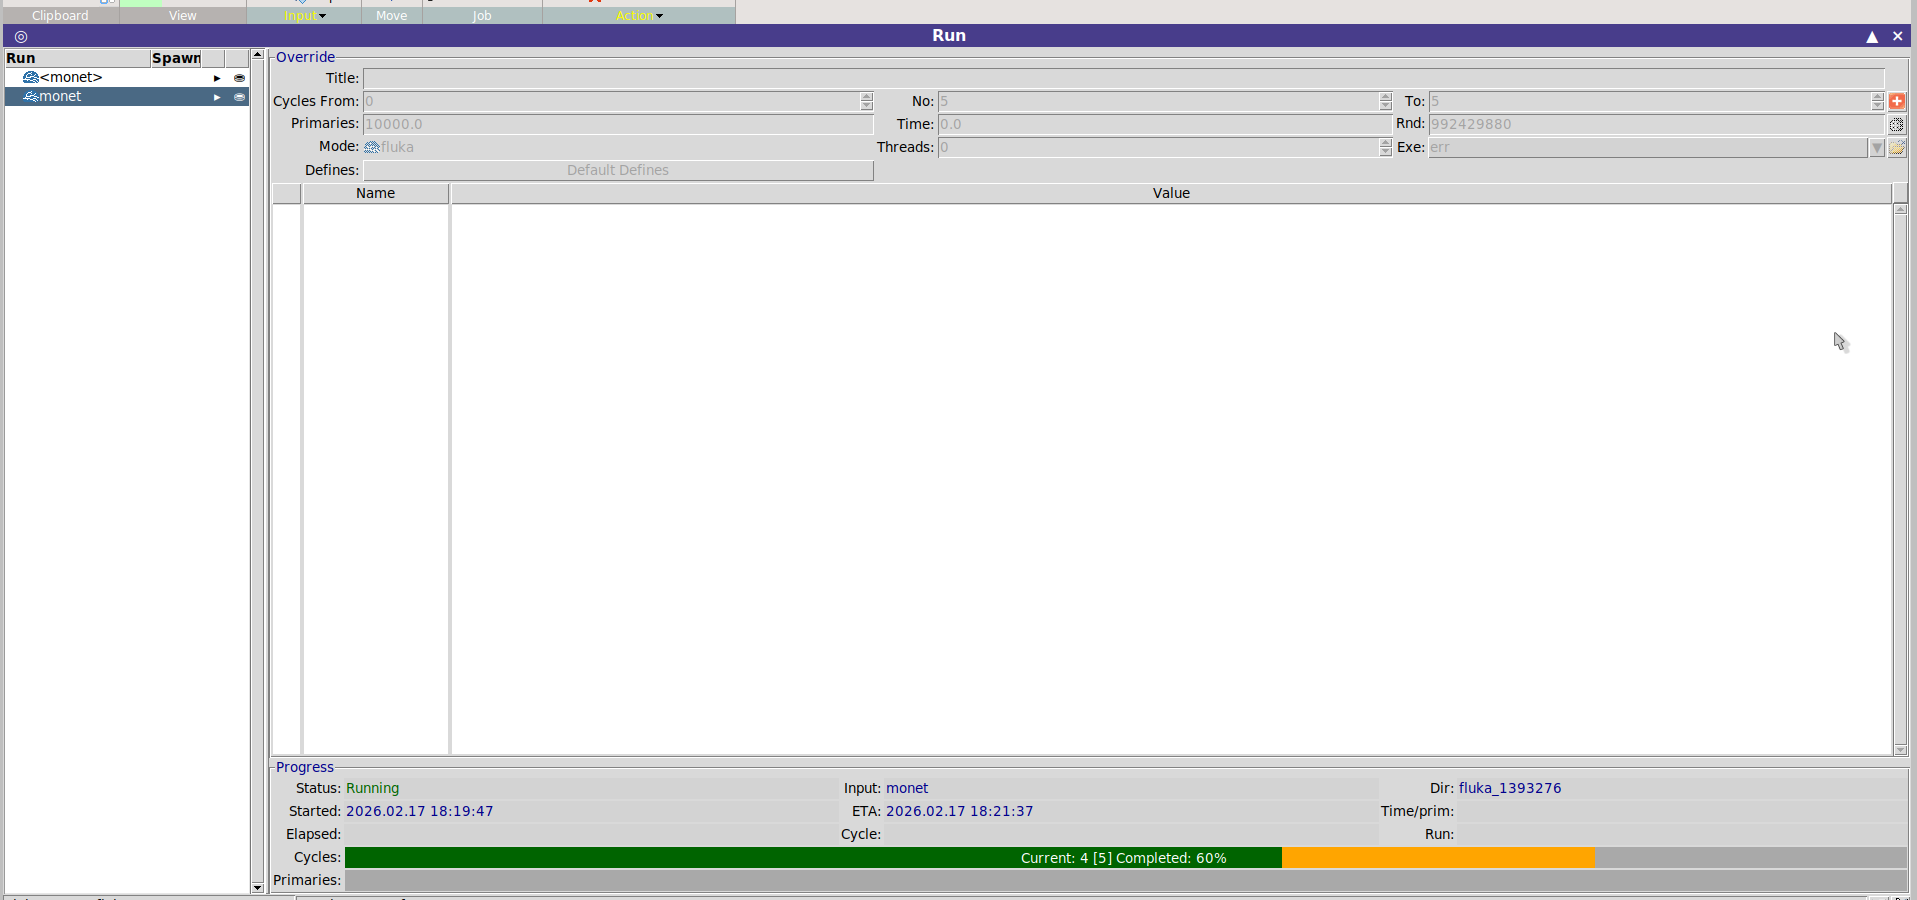Screen dimensions: 1917x900
Task: Click the spawn icon on selected monet row
Action: 239,97
